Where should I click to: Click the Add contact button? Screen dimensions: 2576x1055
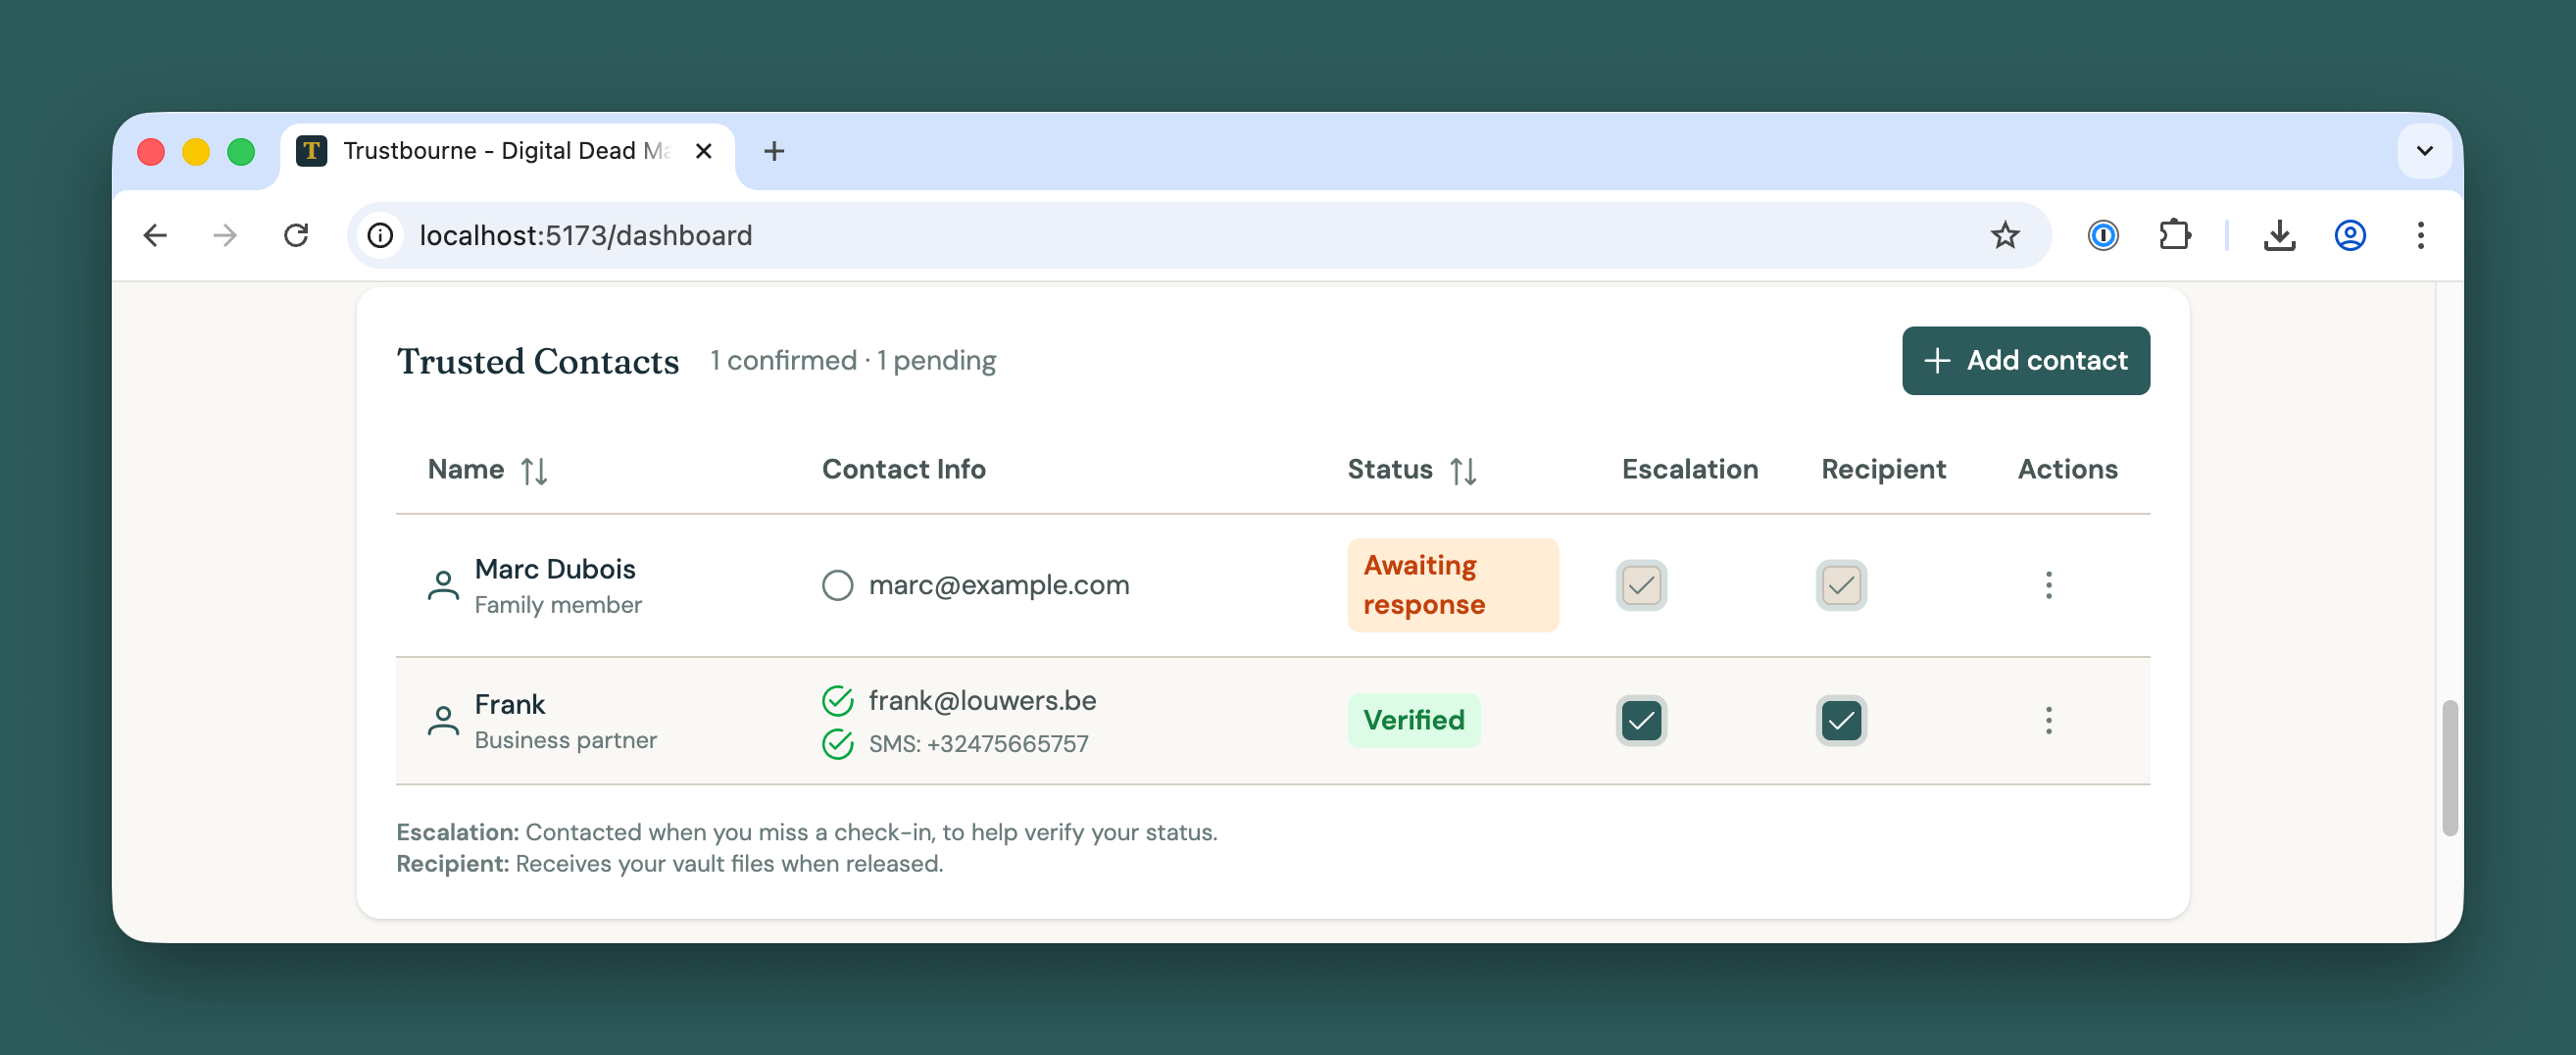pos(2025,360)
